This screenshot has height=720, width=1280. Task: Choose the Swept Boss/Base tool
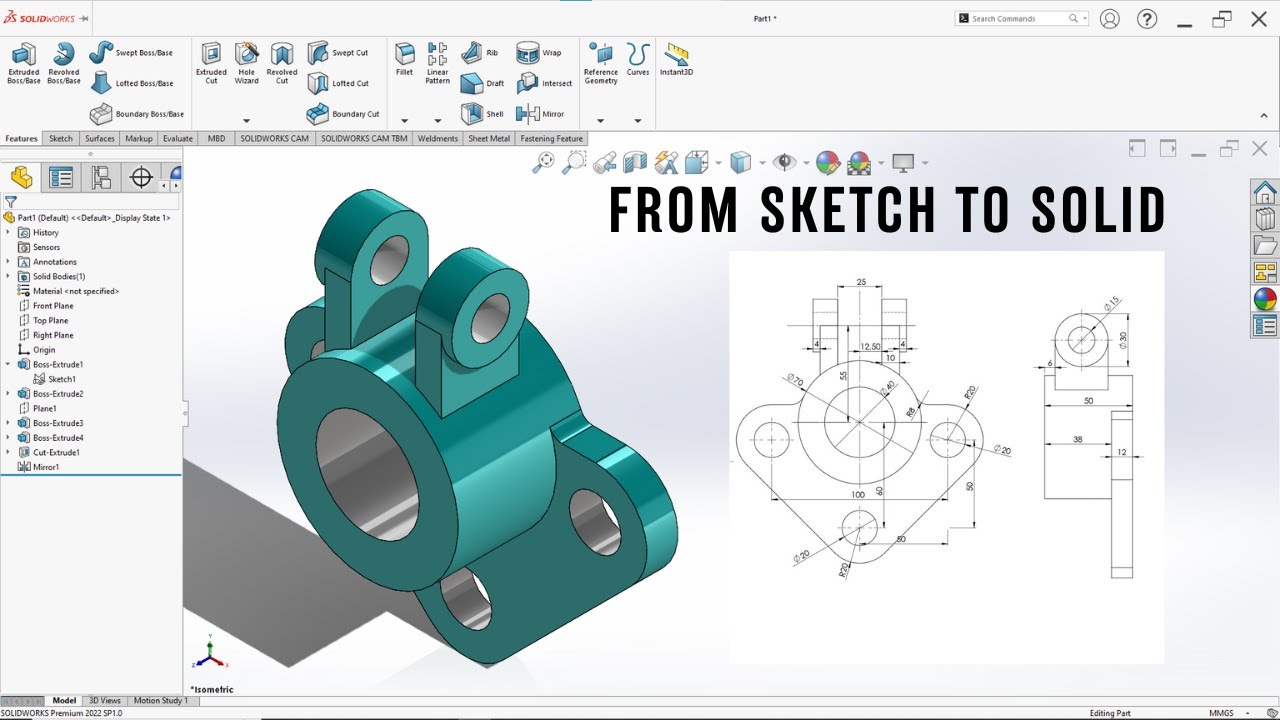click(x=130, y=52)
